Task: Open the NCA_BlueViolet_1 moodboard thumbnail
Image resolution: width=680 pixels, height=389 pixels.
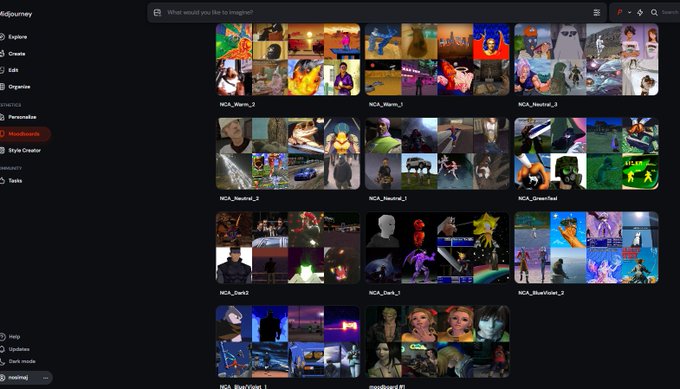Action: point(288,342)
